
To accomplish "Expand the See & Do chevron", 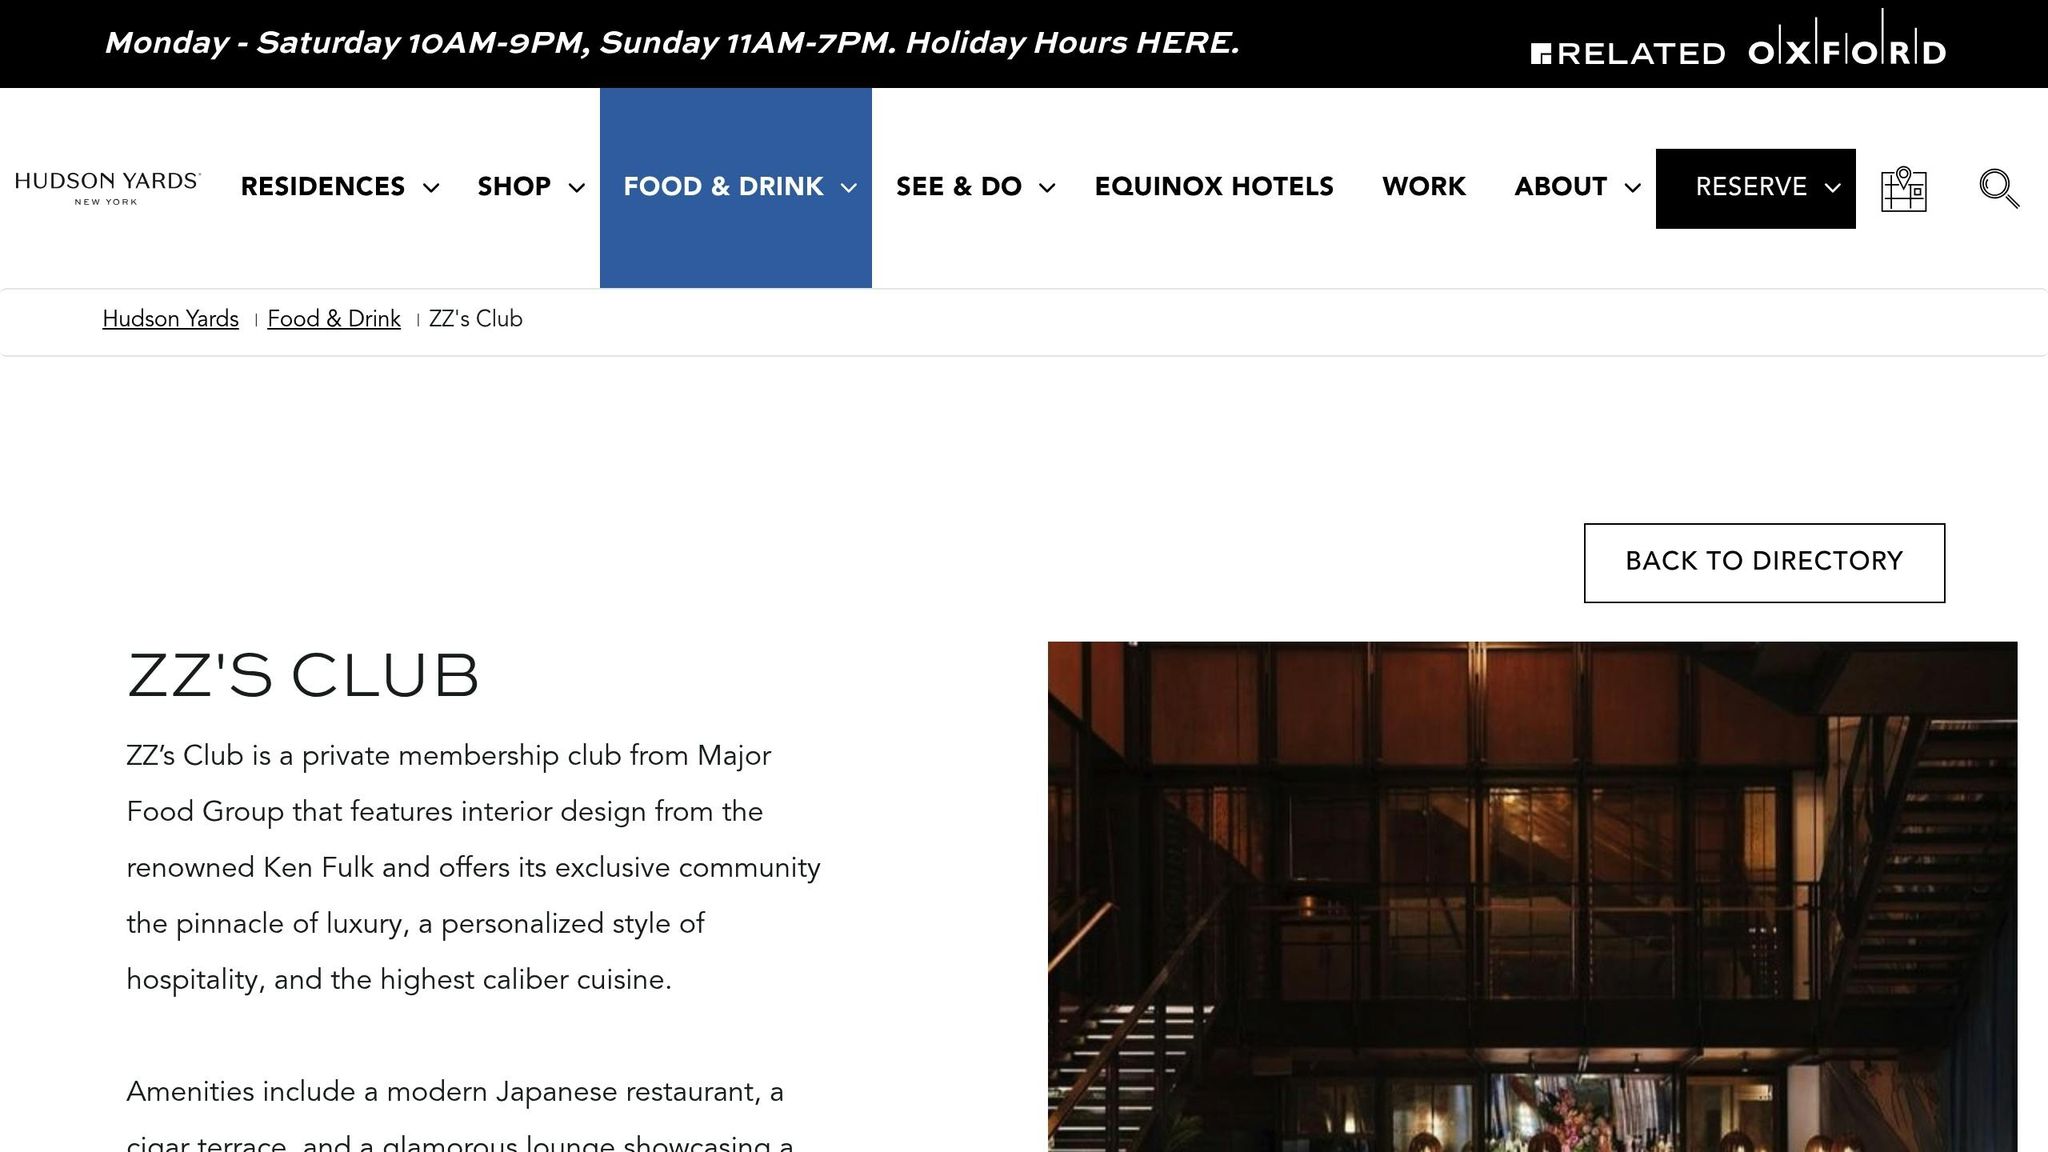I will click(1047, 188).
